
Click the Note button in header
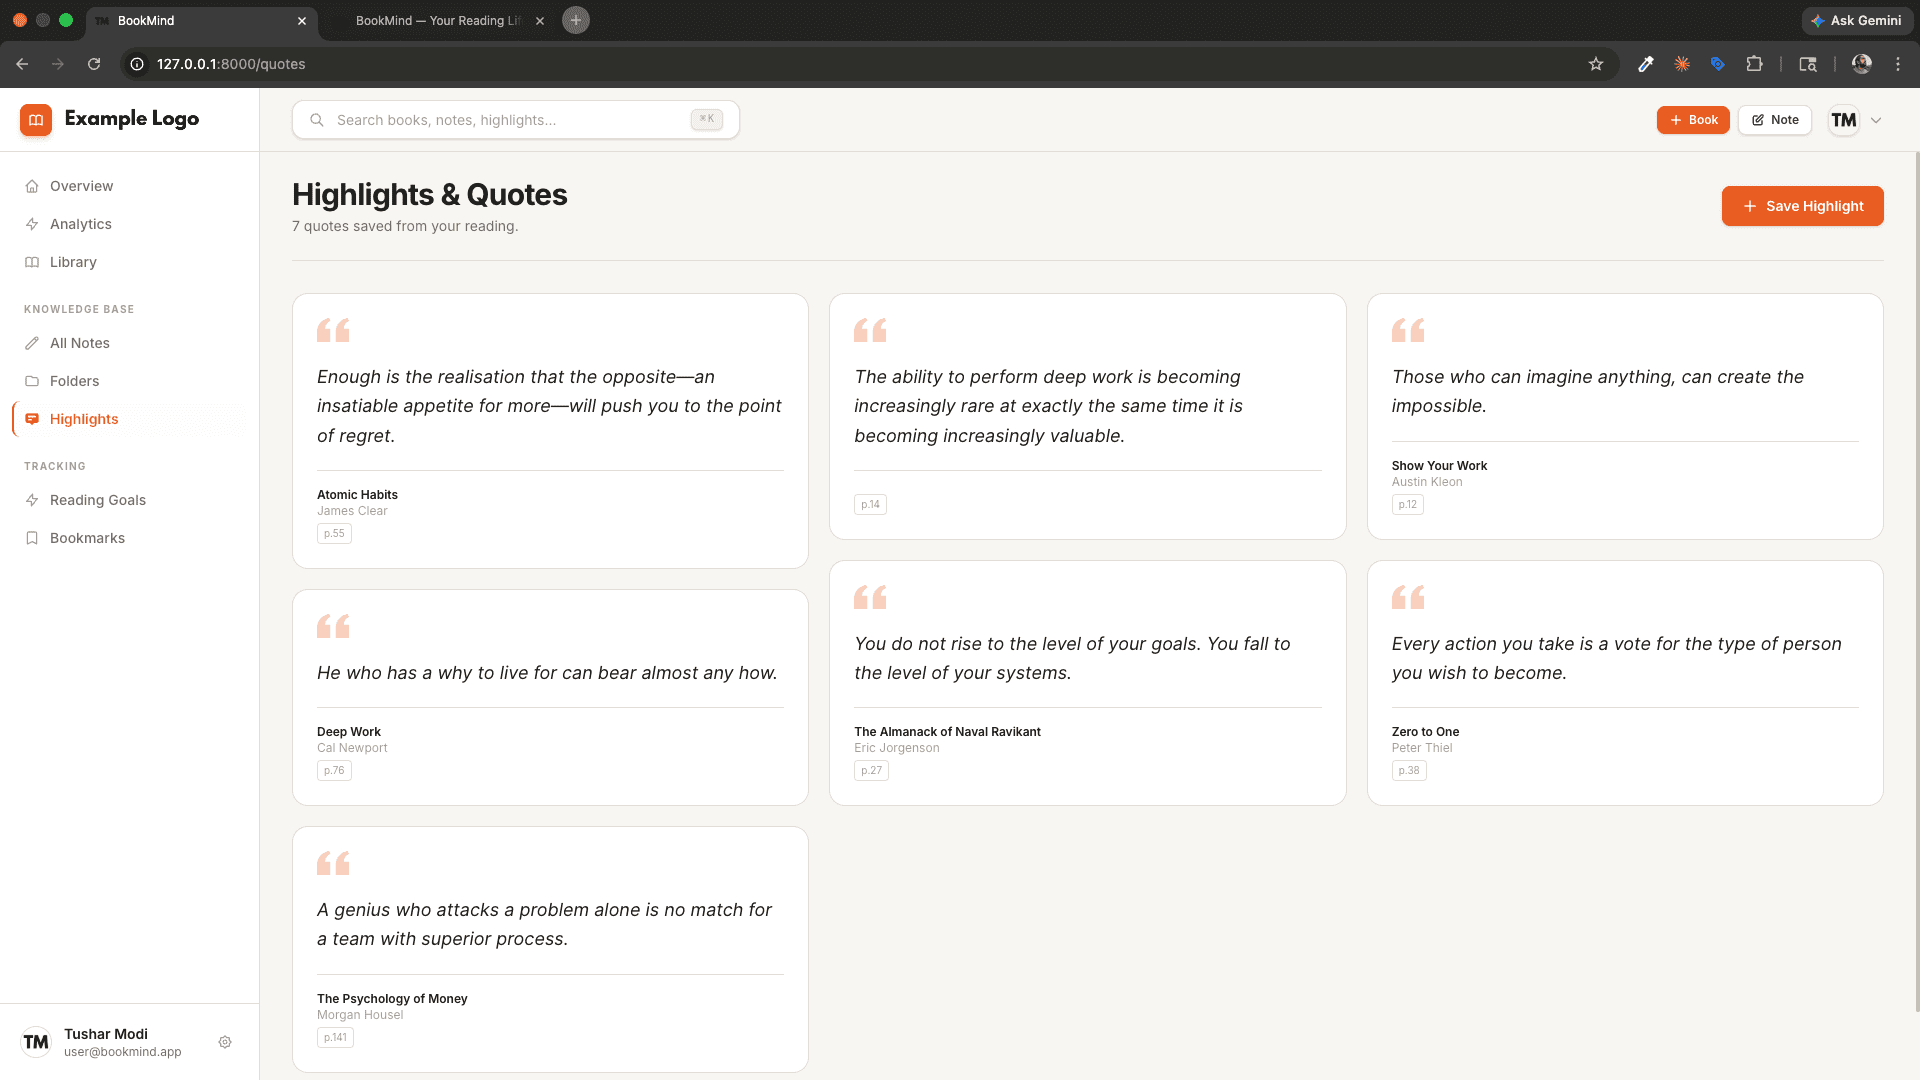[x=1775, y=120]
